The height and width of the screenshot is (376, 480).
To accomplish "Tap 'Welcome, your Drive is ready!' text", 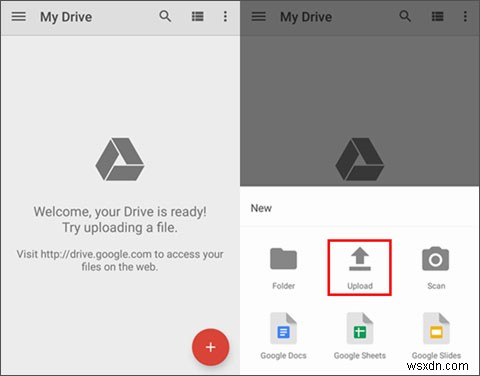I will coord(120,212).
